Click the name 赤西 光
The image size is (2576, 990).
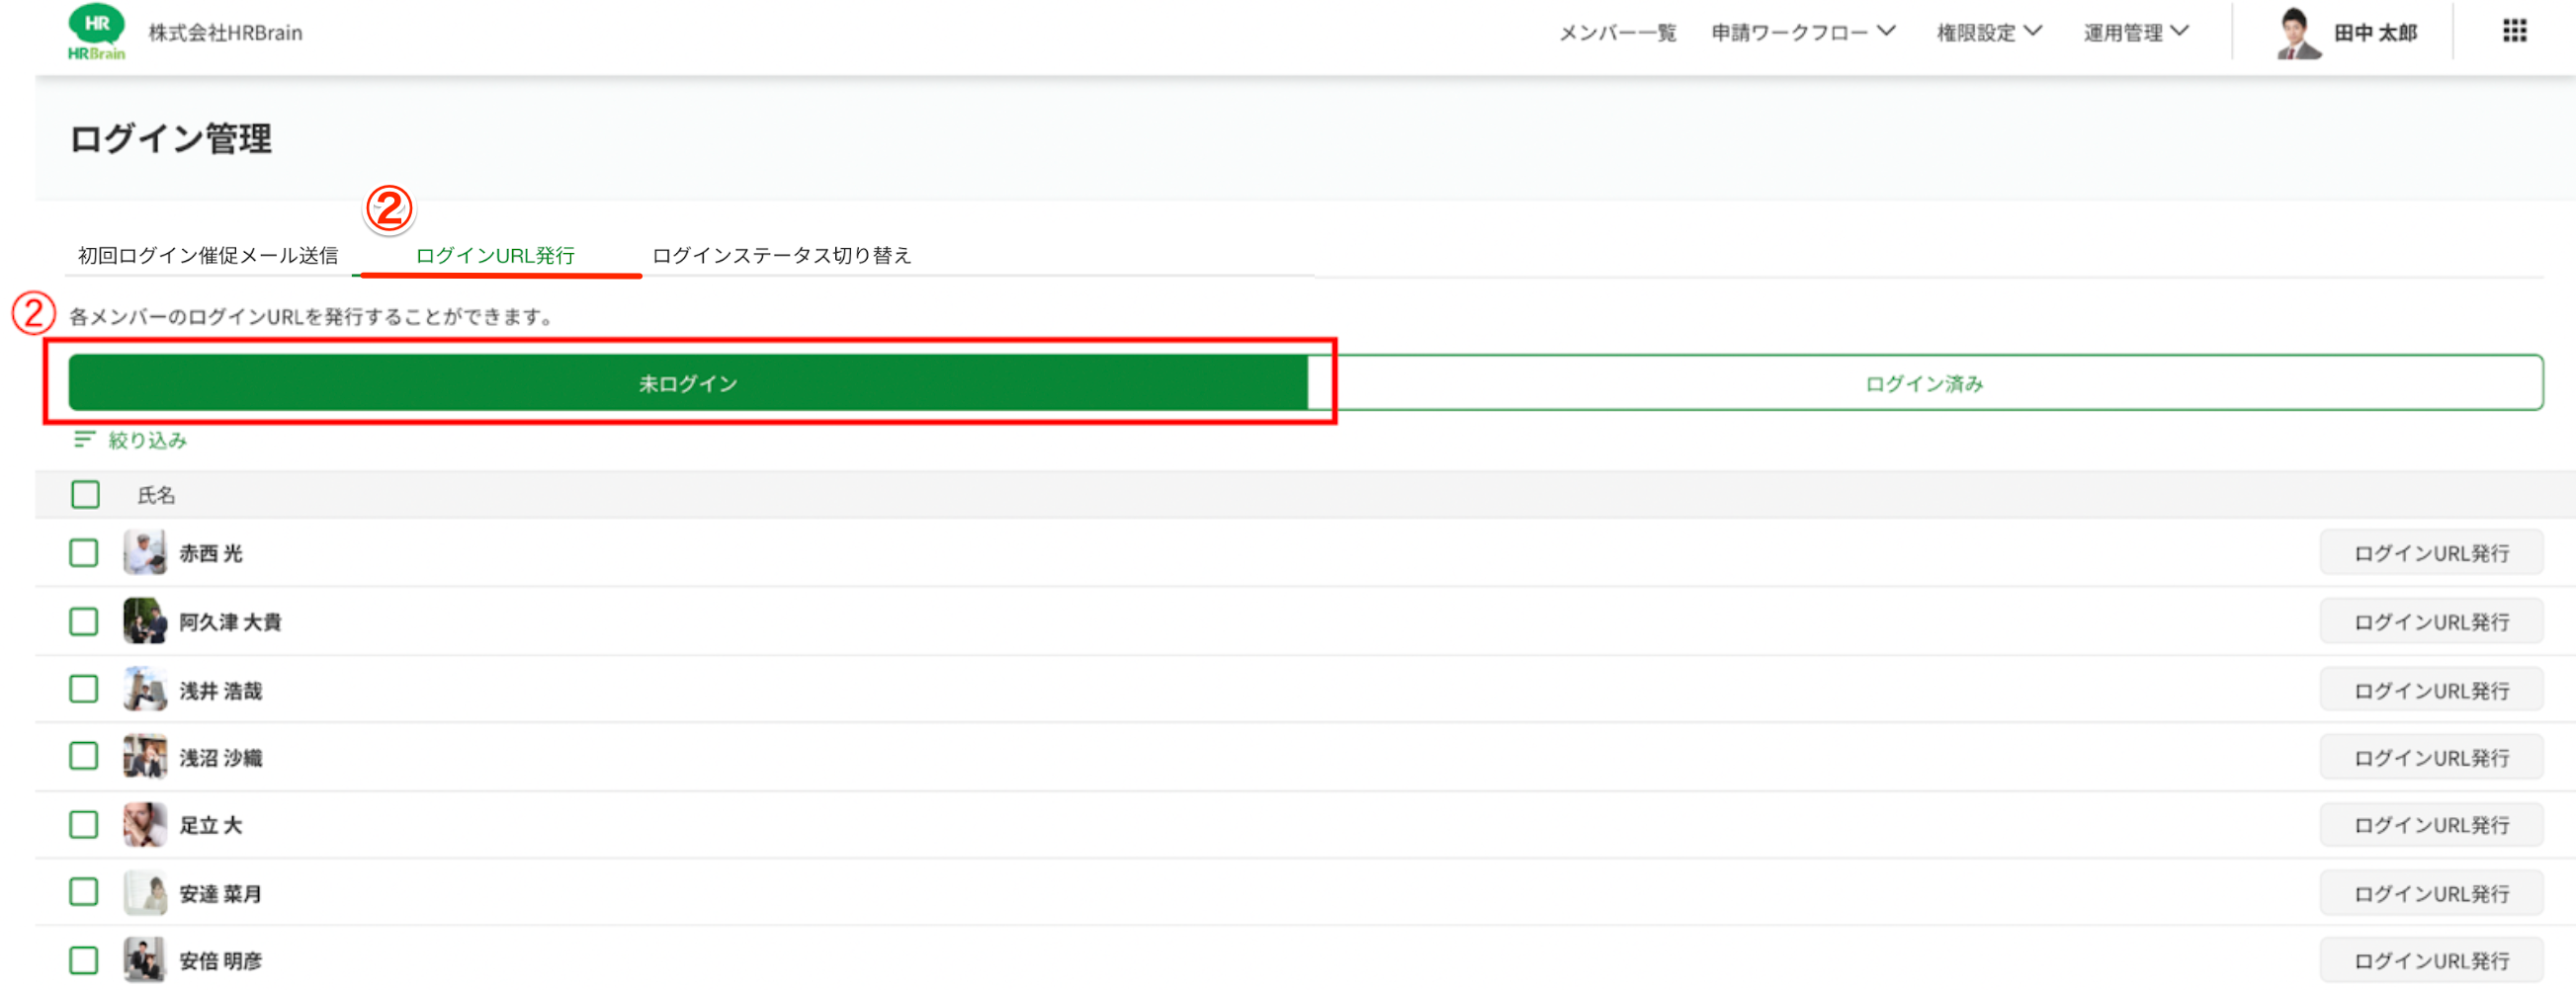coord(211,553)
